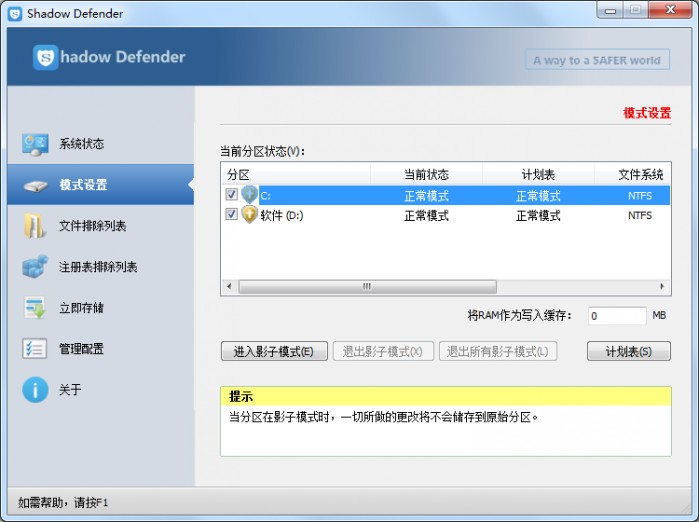Click the A way to a SAFER world banner
The height and width of the screenshot is (522, 699).
coord(597,60)
